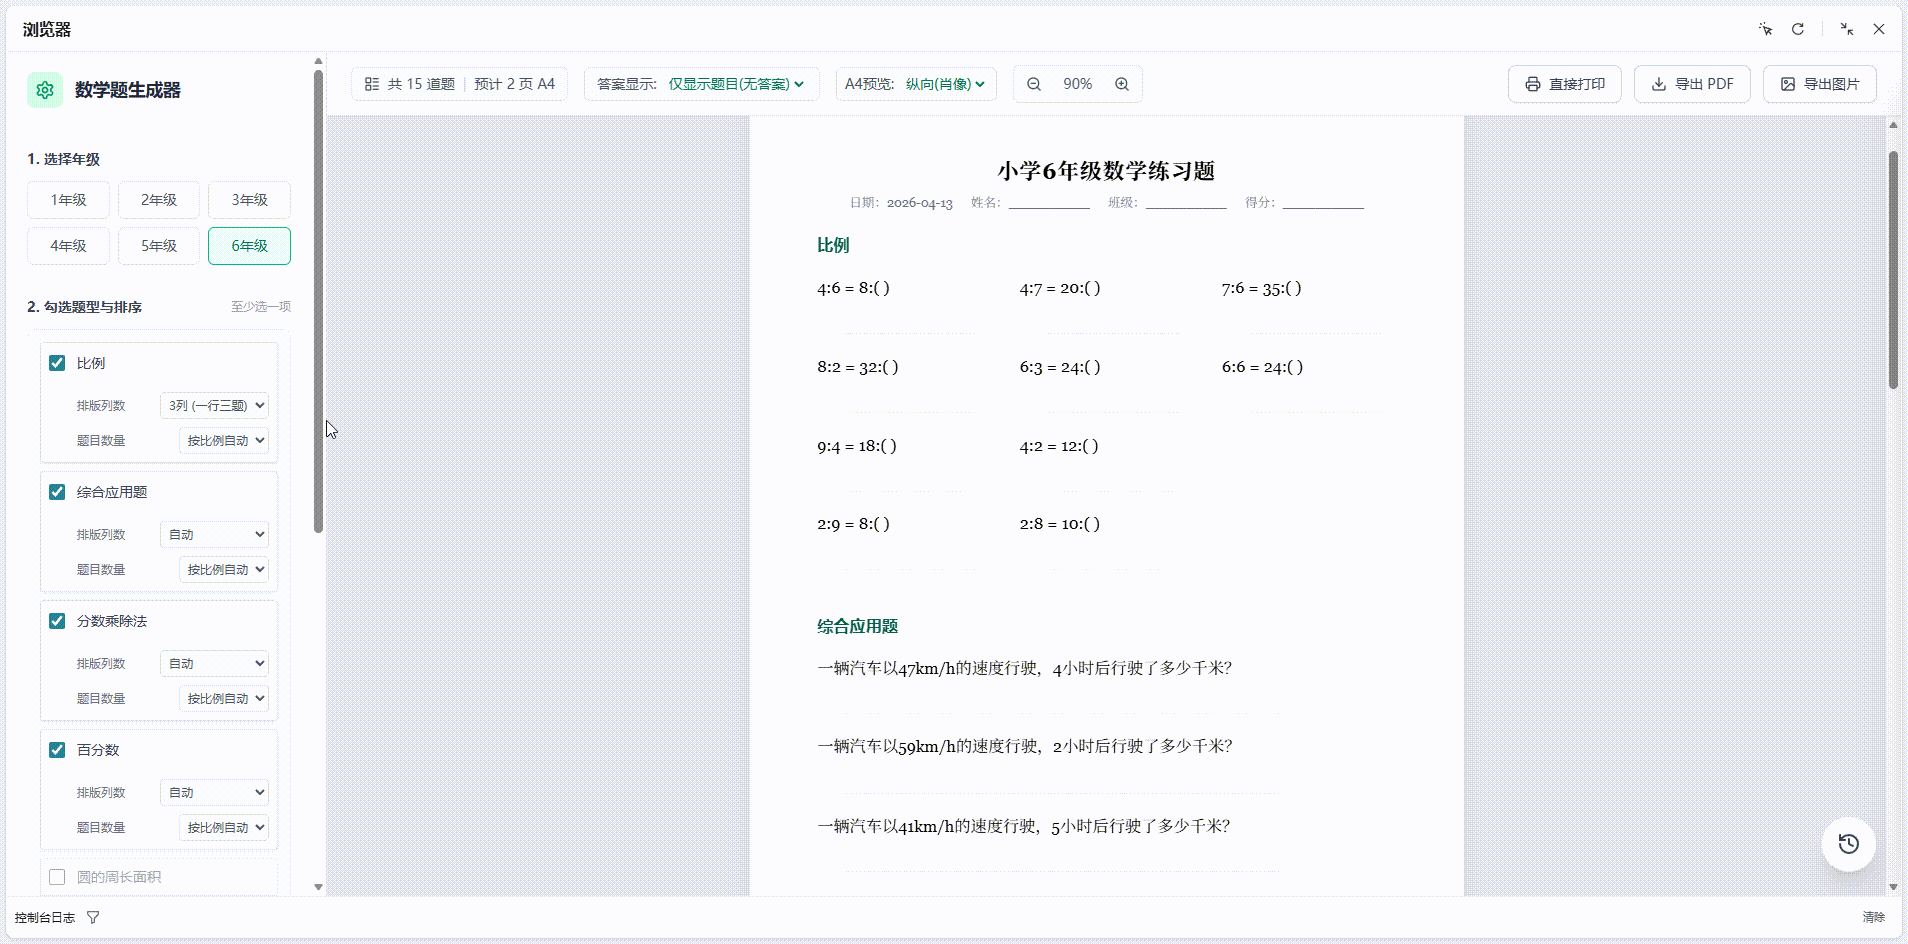This screenshot has height=944, width=1908.
Task: Select the 3年级 grade tab
Action: tap(249, 200)
